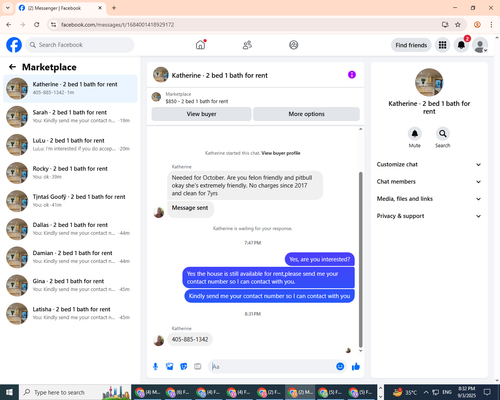Open the Facebook menu grid icon
This screenshot has height=400, width=500.
(x=442, y=45)
